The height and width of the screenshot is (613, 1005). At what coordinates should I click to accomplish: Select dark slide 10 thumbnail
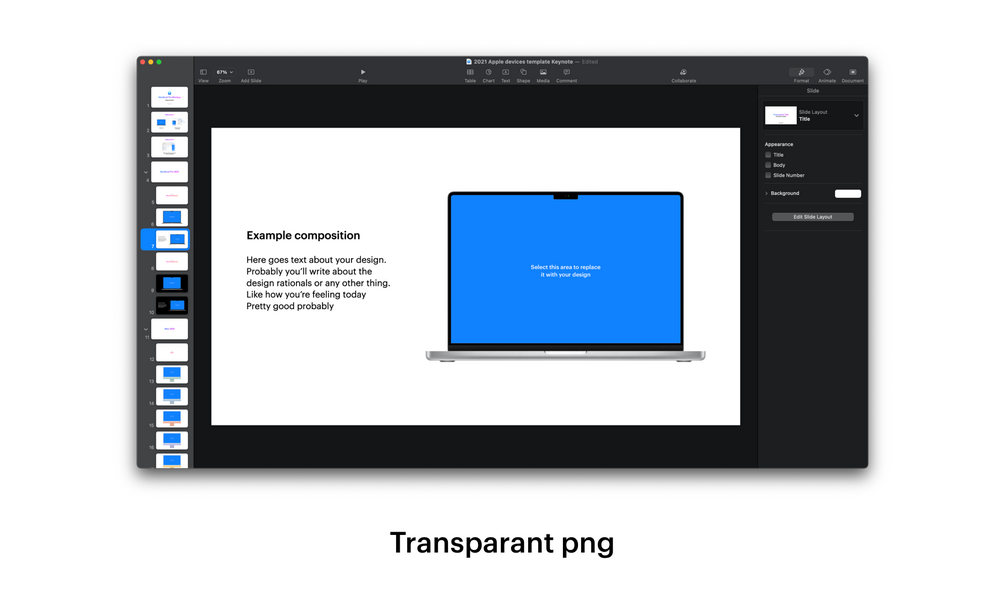coord(172,305)
